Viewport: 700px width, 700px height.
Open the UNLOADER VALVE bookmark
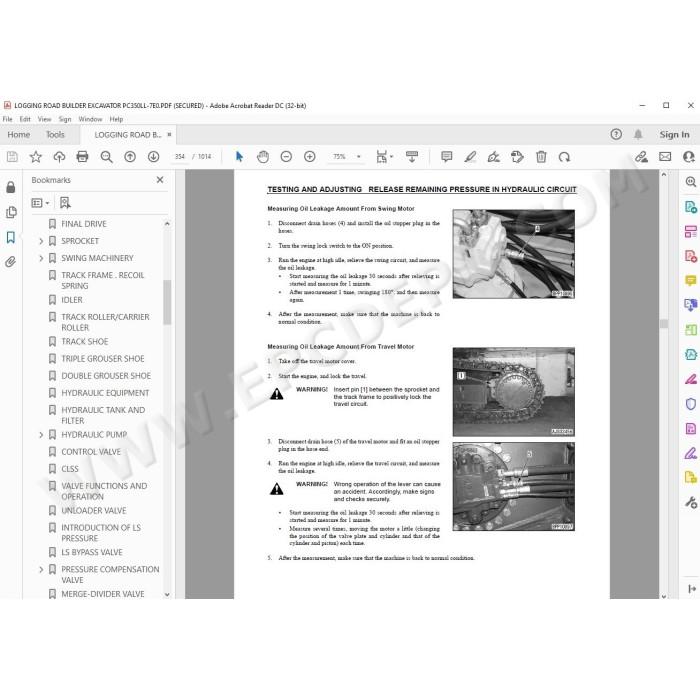pyautogui.click(x=94, y=510)
